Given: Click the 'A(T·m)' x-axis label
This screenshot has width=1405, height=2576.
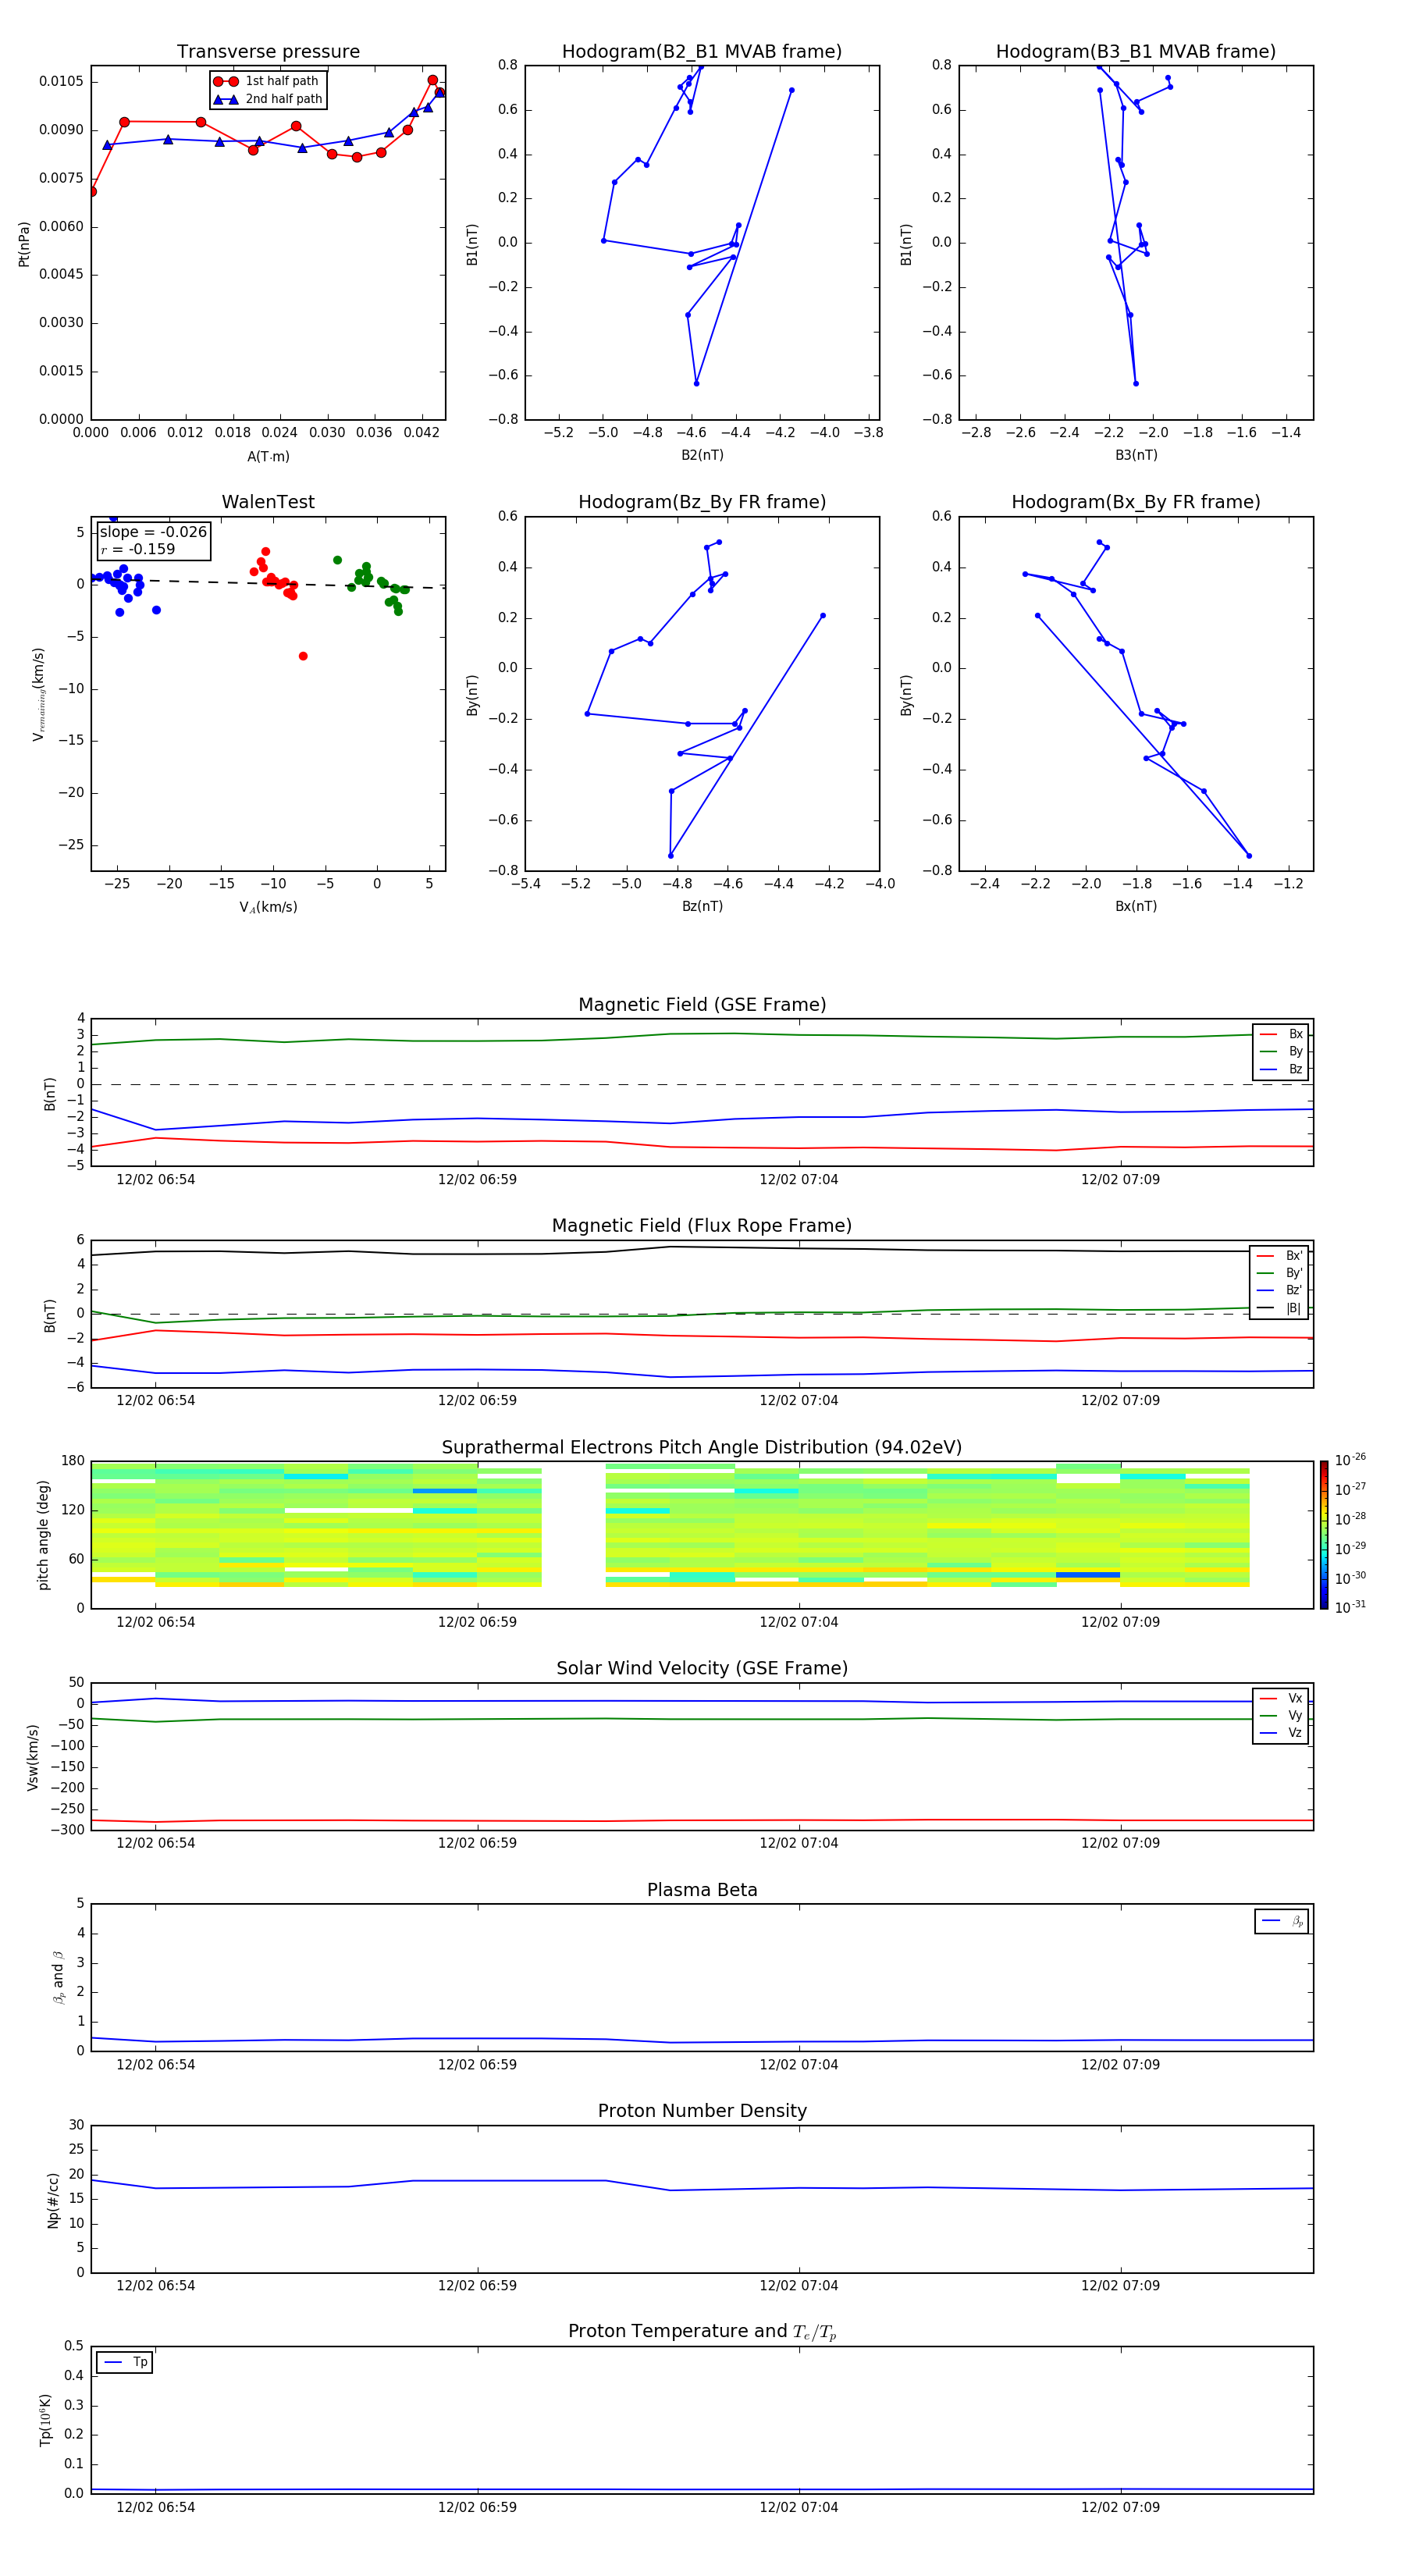Looking at the screenshot, I should pyautogui.click(x=268, y=457).
